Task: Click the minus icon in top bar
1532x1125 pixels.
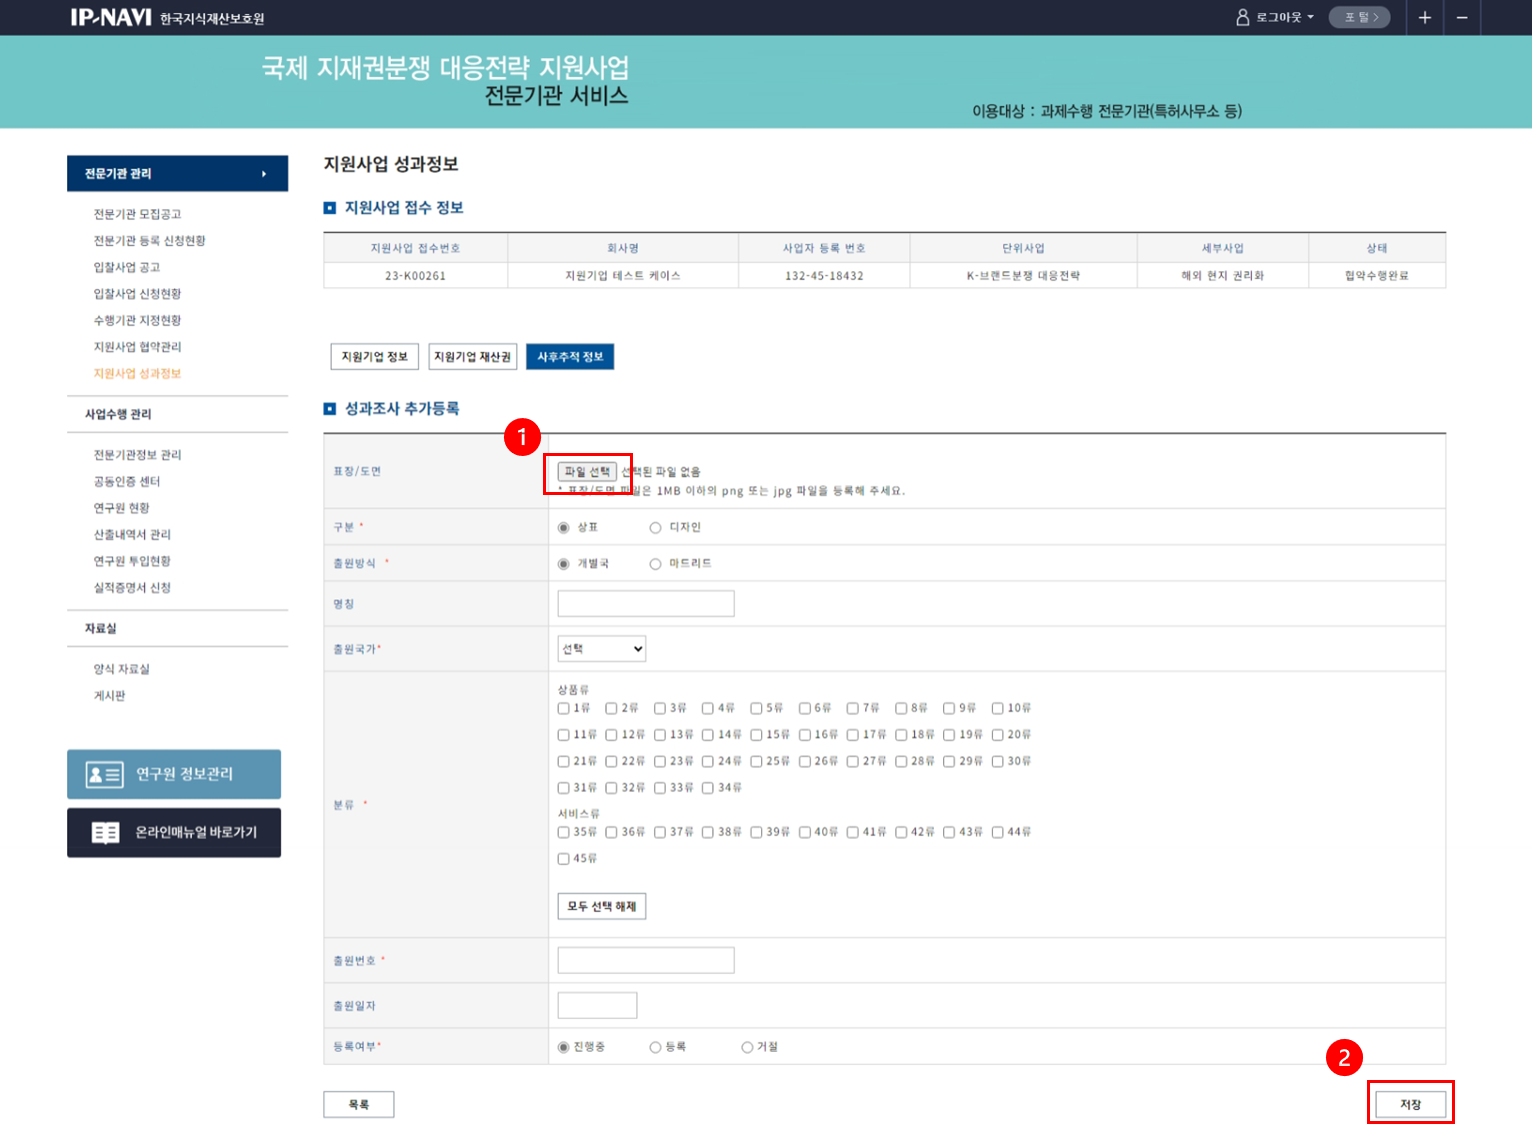Action: 1461,18
